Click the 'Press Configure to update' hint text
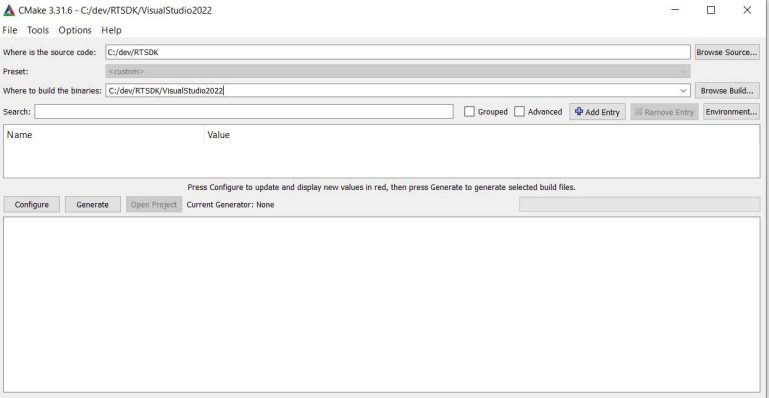Viewport: 769px width, 398px height. [x=382, y=187]
